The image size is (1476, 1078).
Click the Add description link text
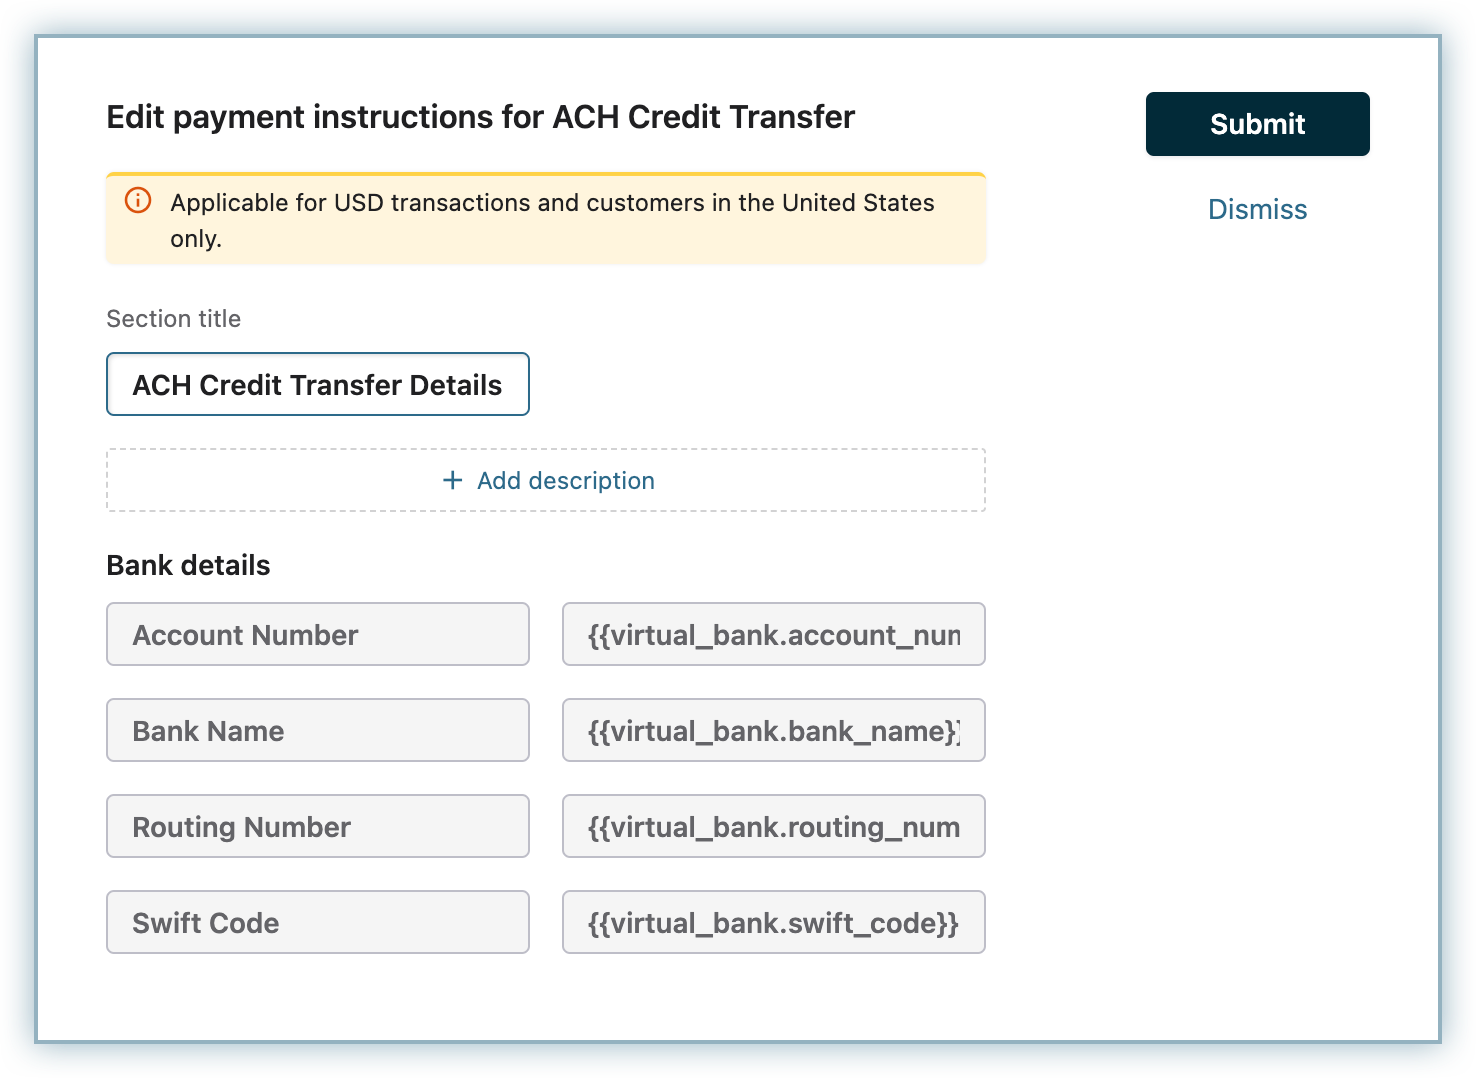pos(565,481)
